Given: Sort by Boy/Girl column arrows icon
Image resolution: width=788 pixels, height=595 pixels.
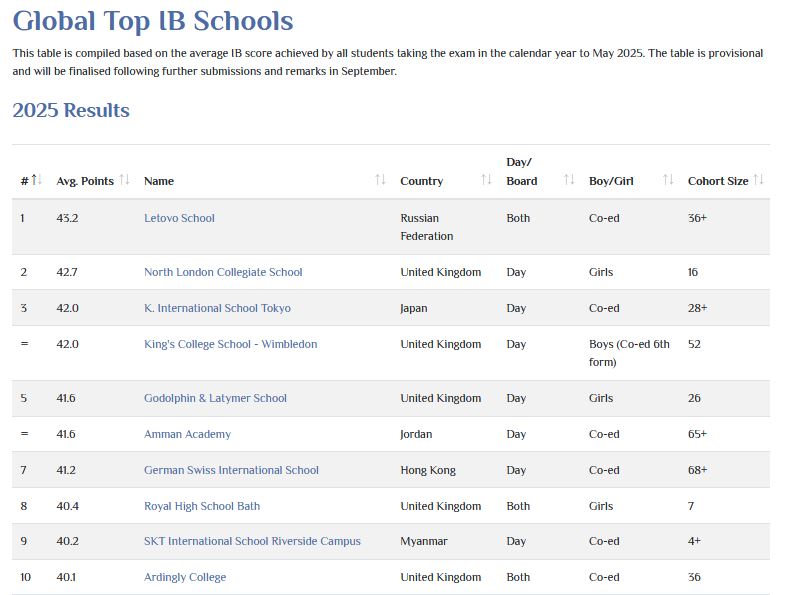Looking at the screenshot, I should [x=668, y=180].
